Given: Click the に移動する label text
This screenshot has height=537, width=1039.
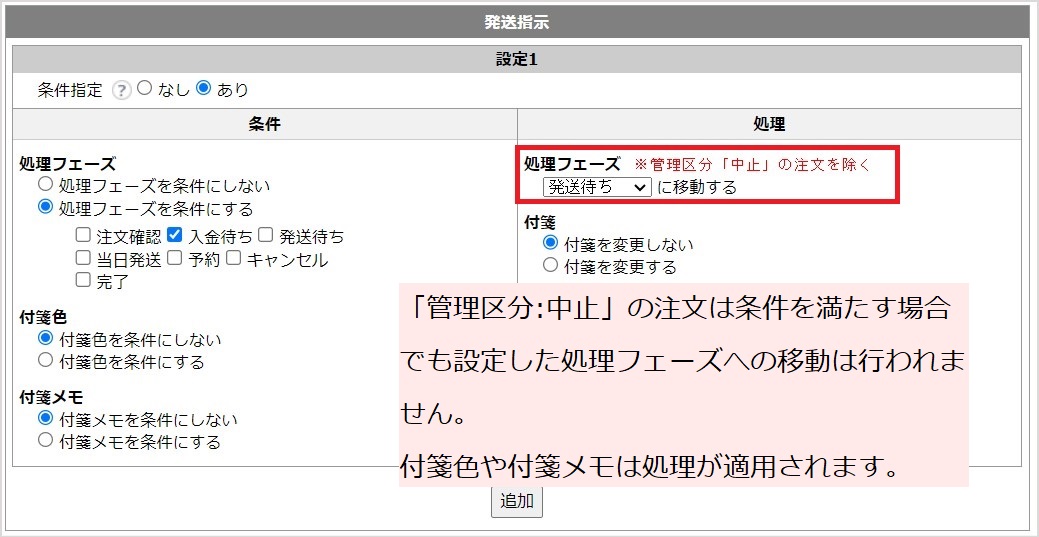Looking at the screenshot, I should [x=697, y=188].
